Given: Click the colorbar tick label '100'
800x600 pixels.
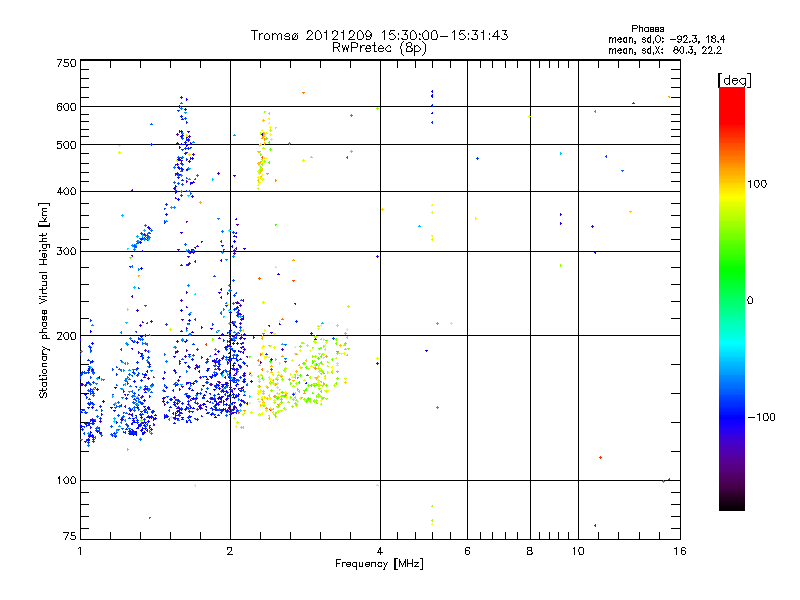Looking at the screenshot, I should point(757,184).
